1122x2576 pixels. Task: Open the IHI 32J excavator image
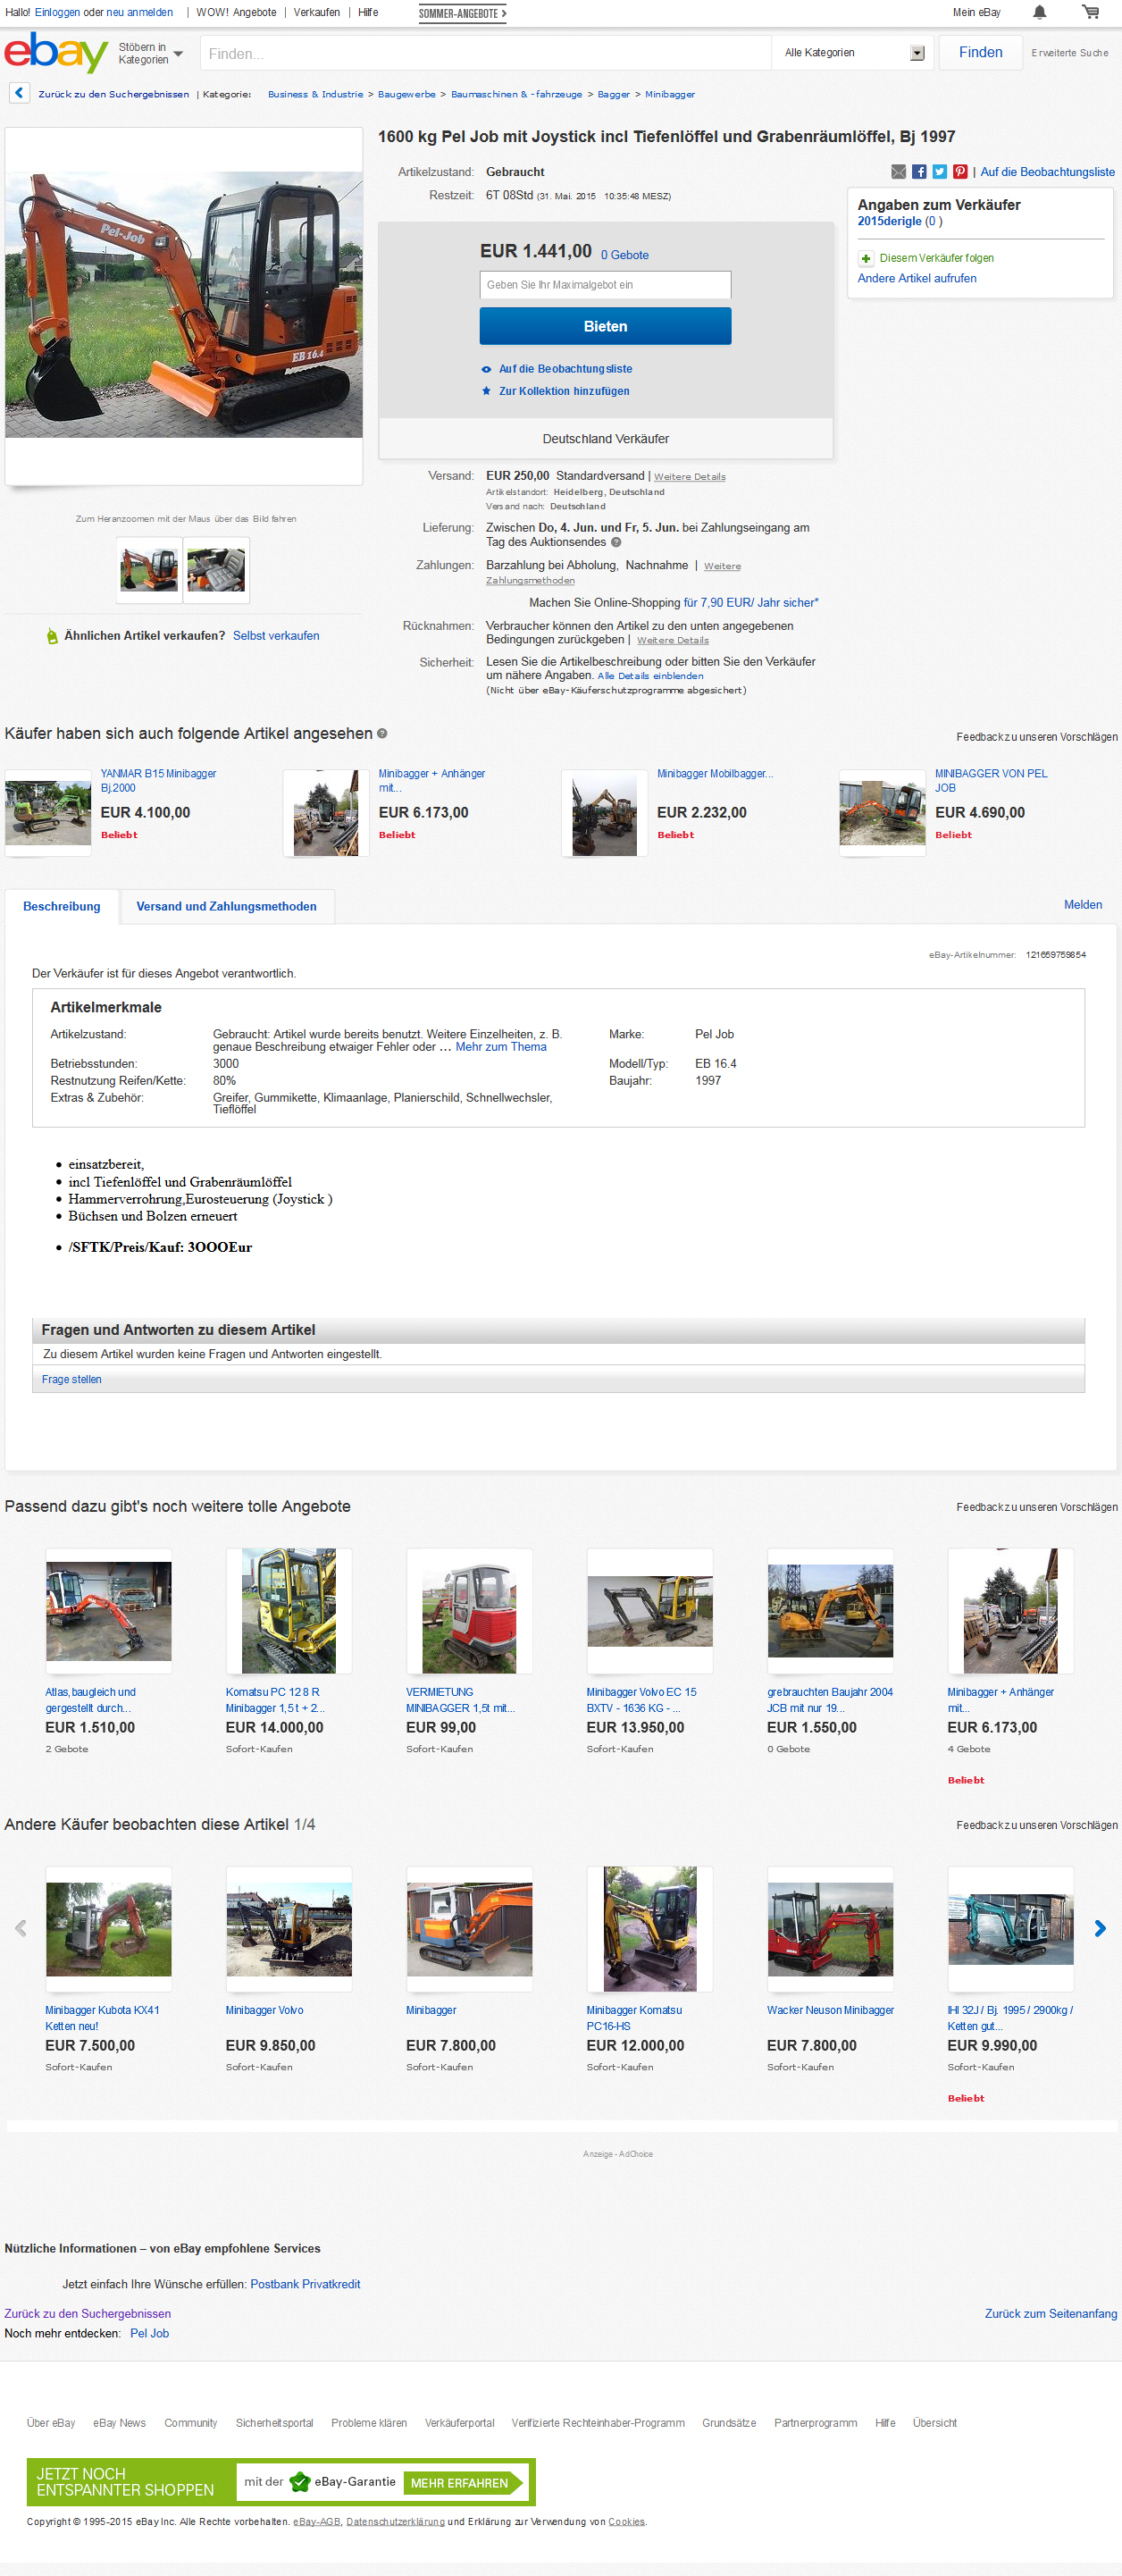pyautogui.click(x=1011, y=1929)
